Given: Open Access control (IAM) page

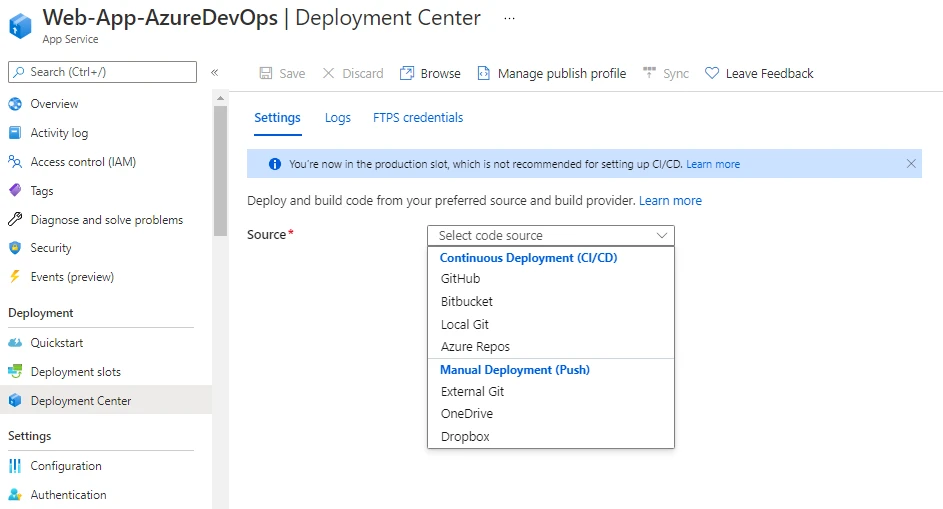Looking at the screenshot, I should coord(84,162).
